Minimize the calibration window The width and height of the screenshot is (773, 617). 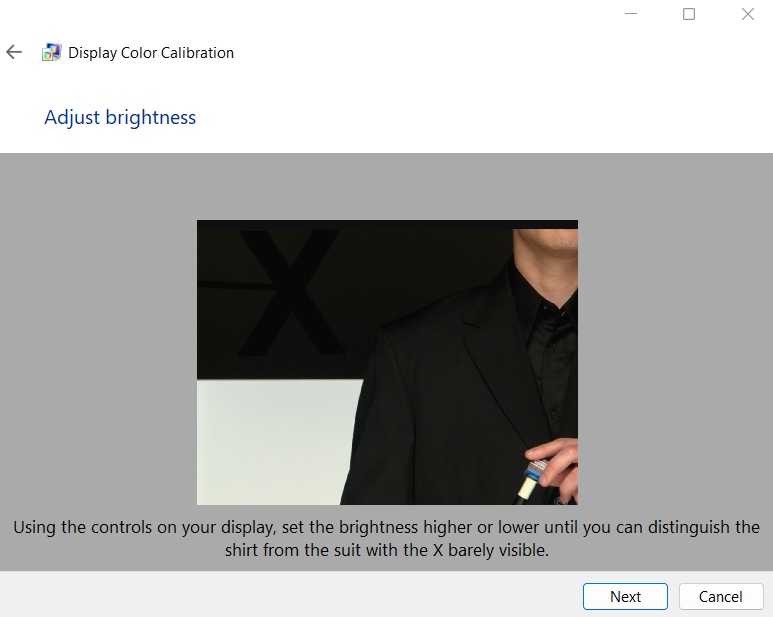tap(631, 14)
